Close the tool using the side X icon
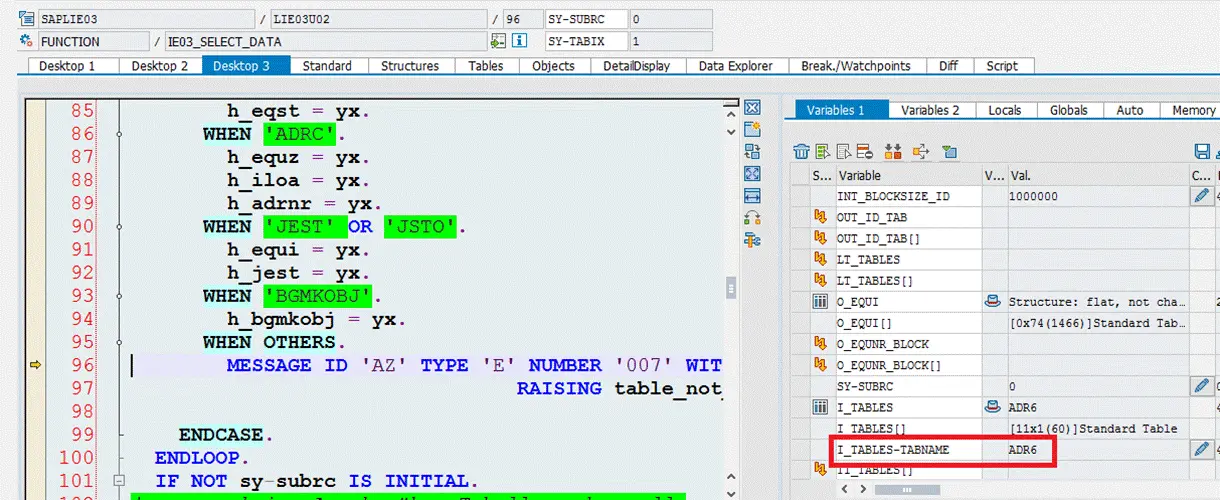1220x500 pixels. pyautogui.click(x=753, y=108)
